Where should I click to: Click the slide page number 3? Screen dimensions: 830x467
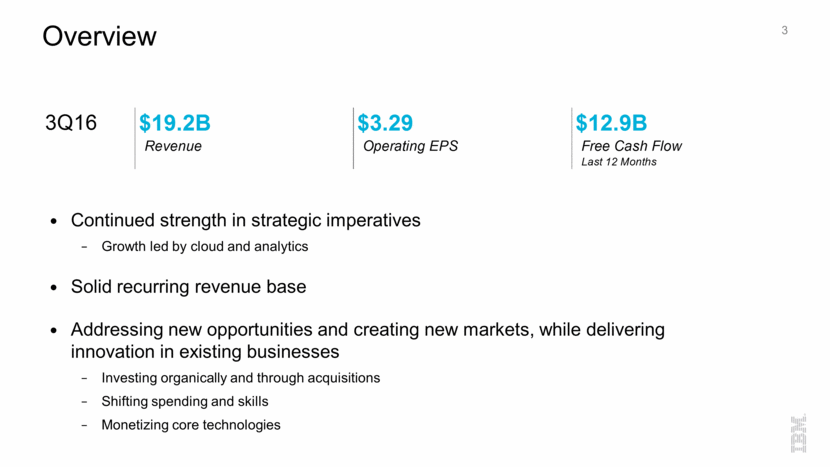click(785, 31)
